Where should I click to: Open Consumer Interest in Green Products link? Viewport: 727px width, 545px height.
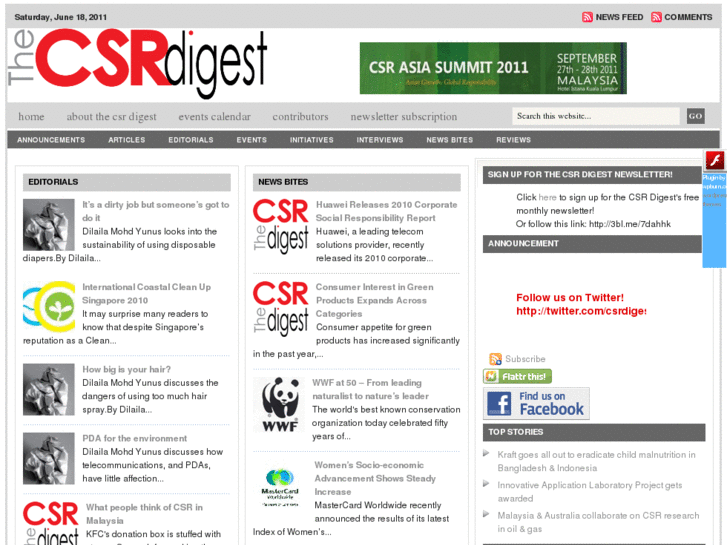[x=375, y=300]
